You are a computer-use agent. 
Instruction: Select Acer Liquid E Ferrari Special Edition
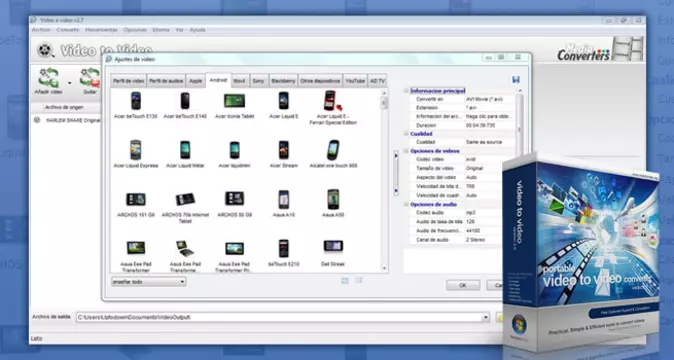pyautogui.click(x=333, y=108)
